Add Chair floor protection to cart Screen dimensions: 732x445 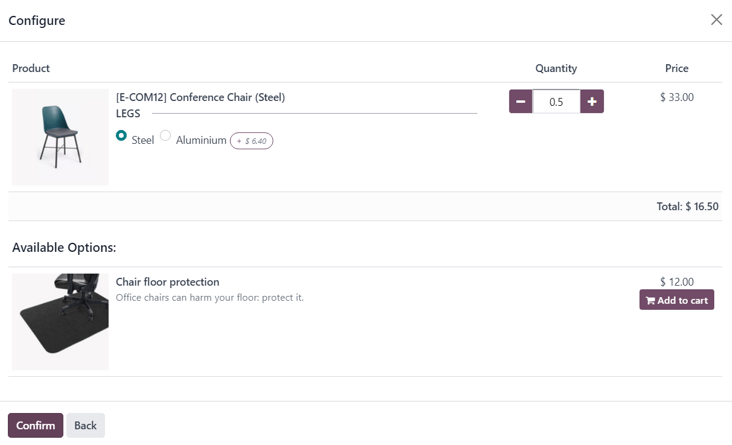click(x=676, y=300)
